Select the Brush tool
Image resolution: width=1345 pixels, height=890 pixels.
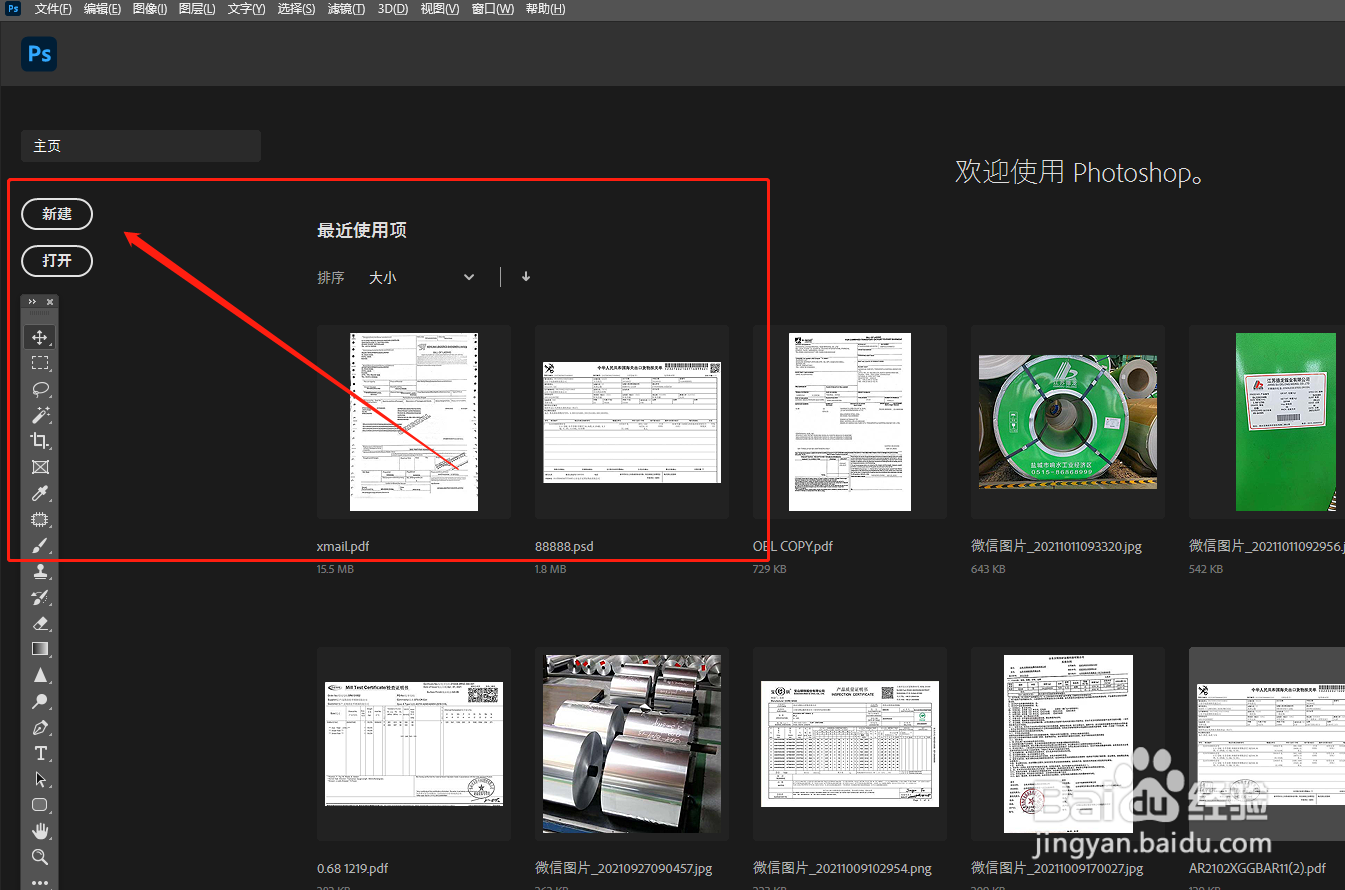tap(40, 545)
